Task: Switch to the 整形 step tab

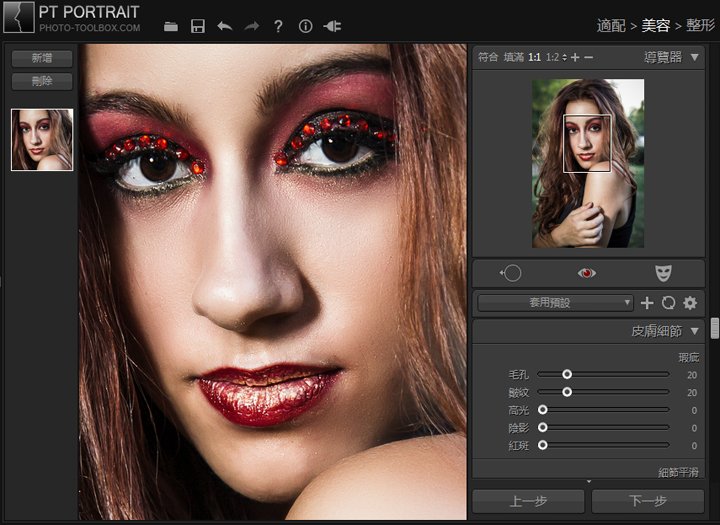Action: click(x=700, y=25)
